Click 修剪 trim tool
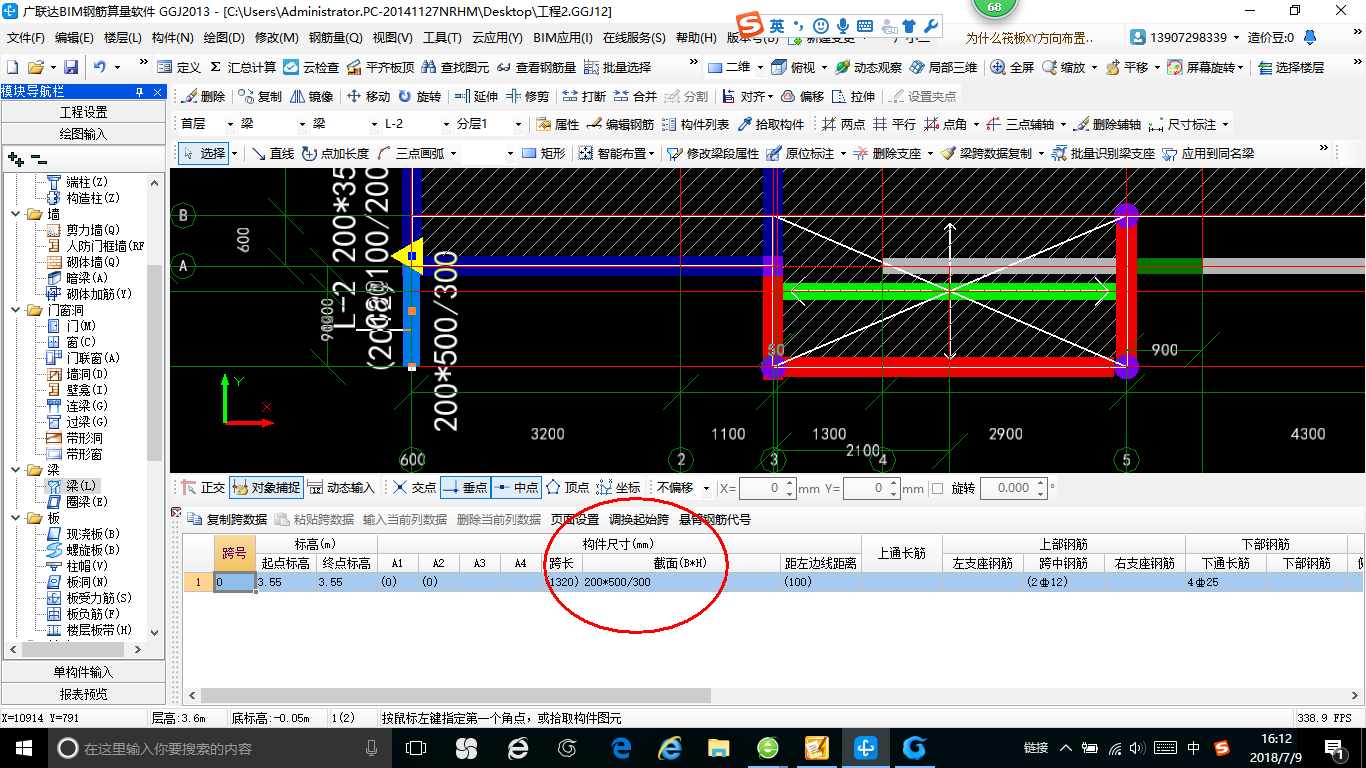Viewport: 1366px width, 768px height. tap(527, 97)
